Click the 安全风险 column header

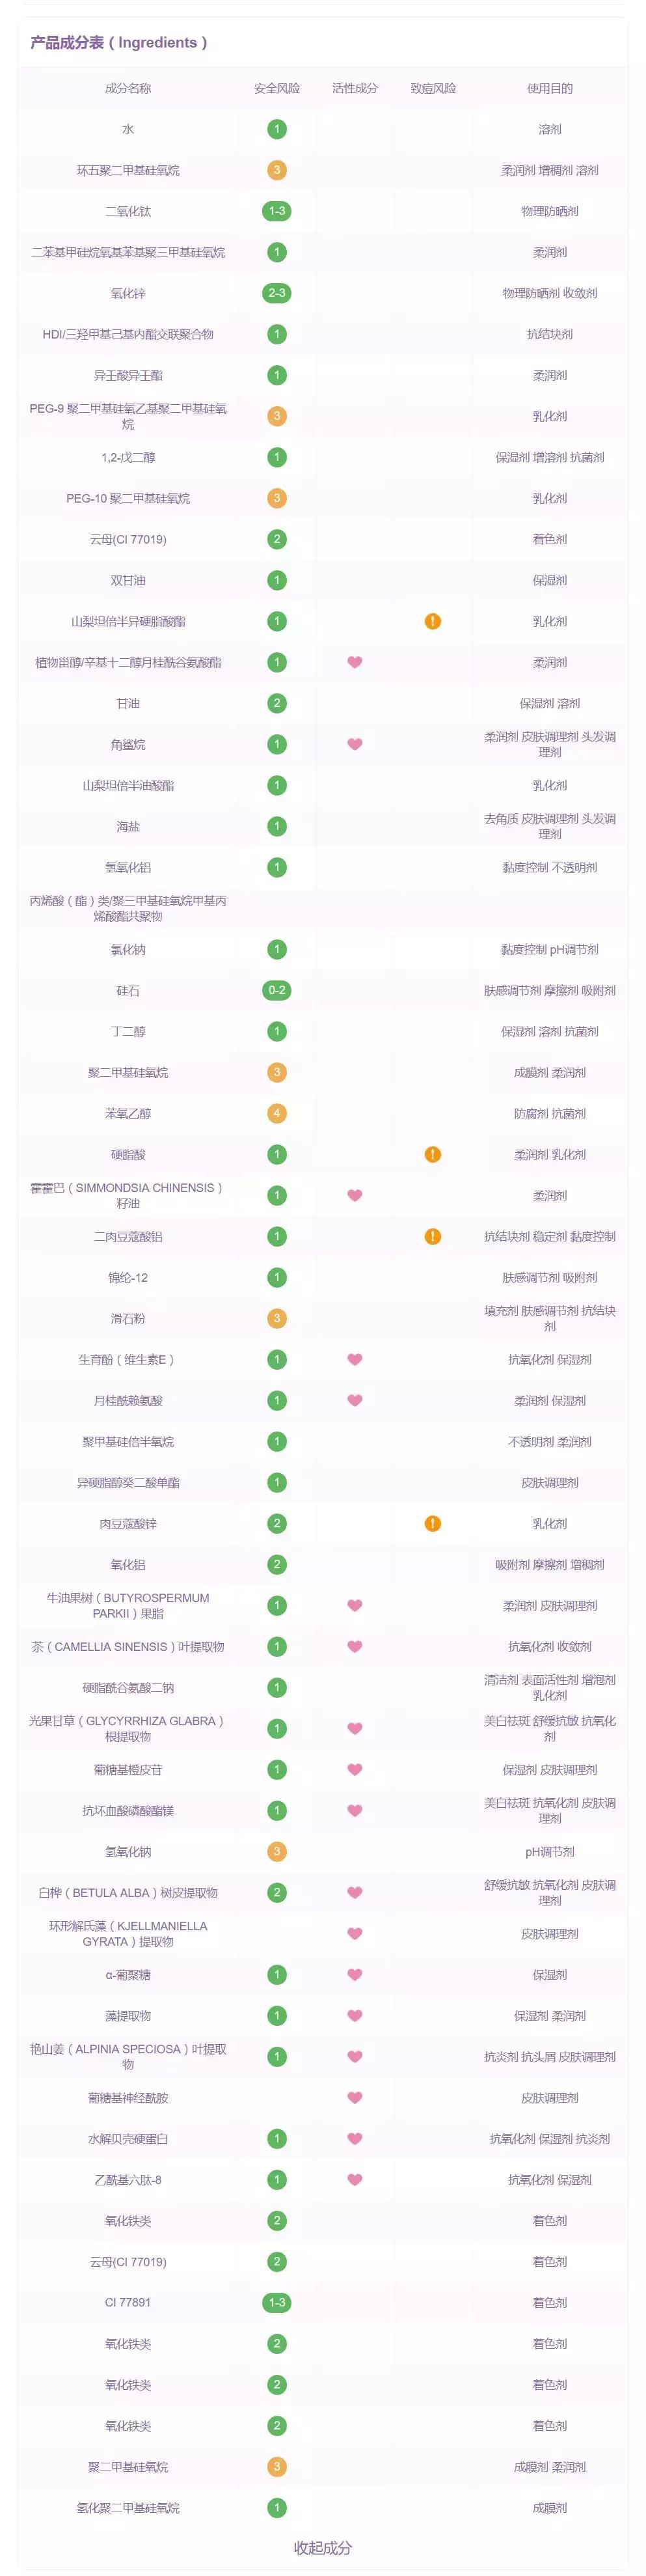(277, 88)
